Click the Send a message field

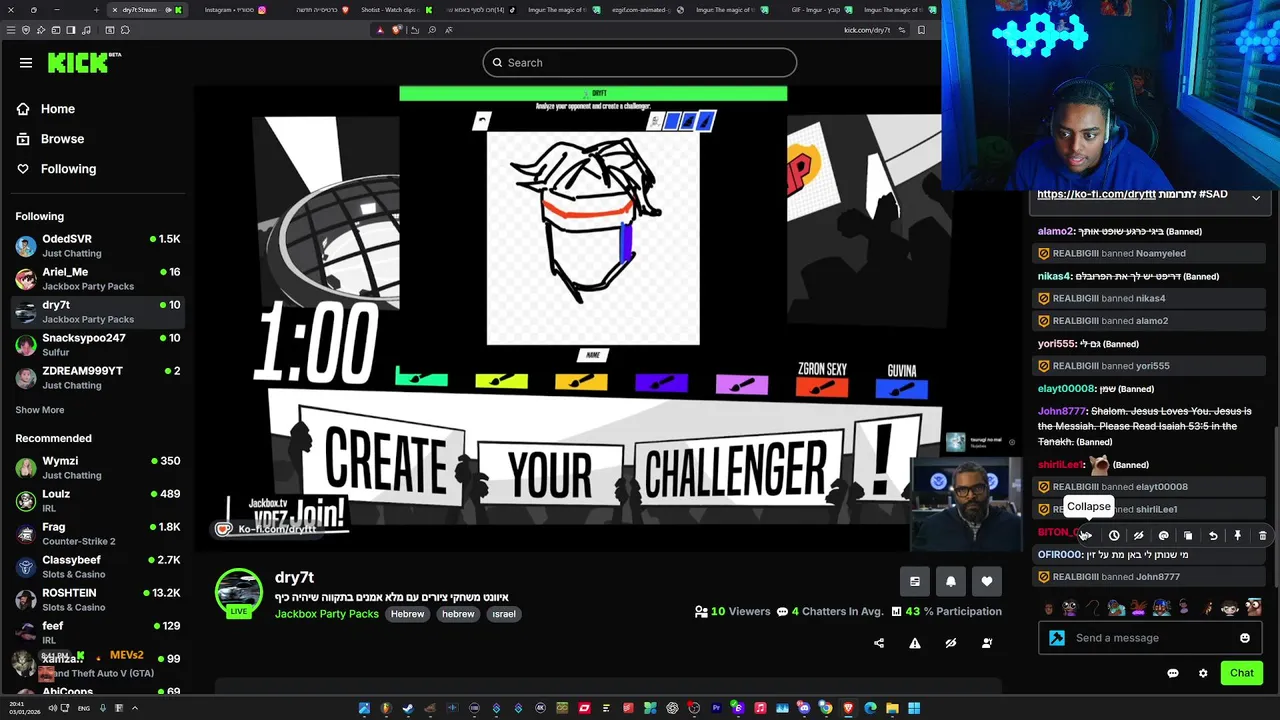point(1150,638)
